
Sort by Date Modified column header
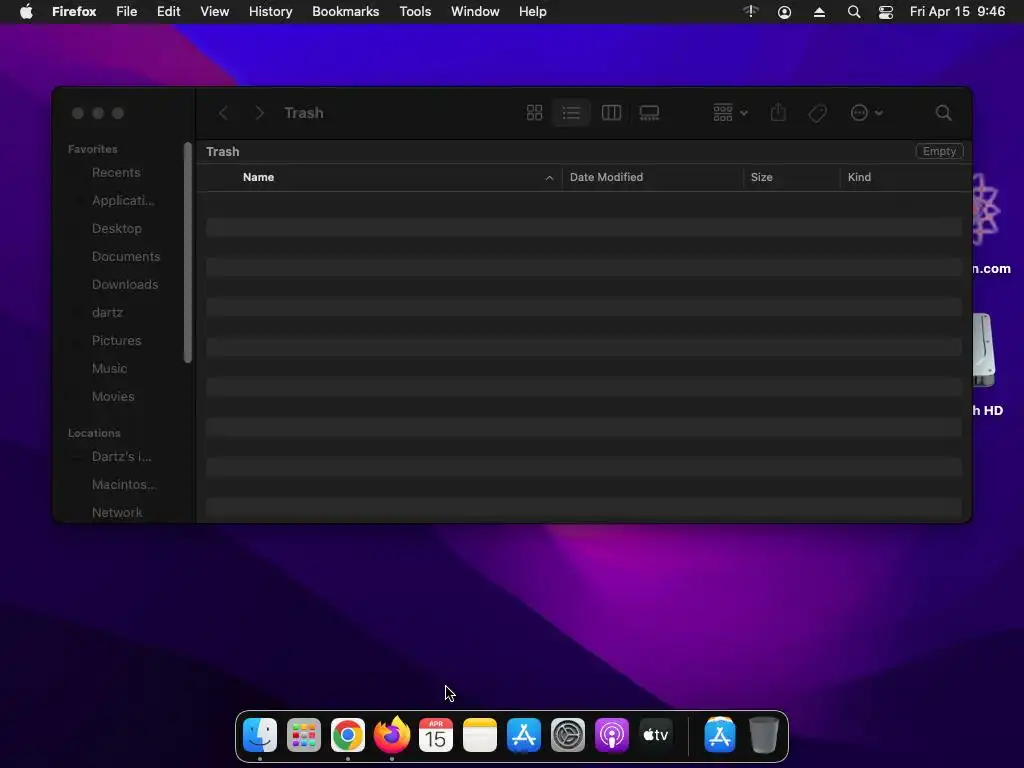[606, 177]
